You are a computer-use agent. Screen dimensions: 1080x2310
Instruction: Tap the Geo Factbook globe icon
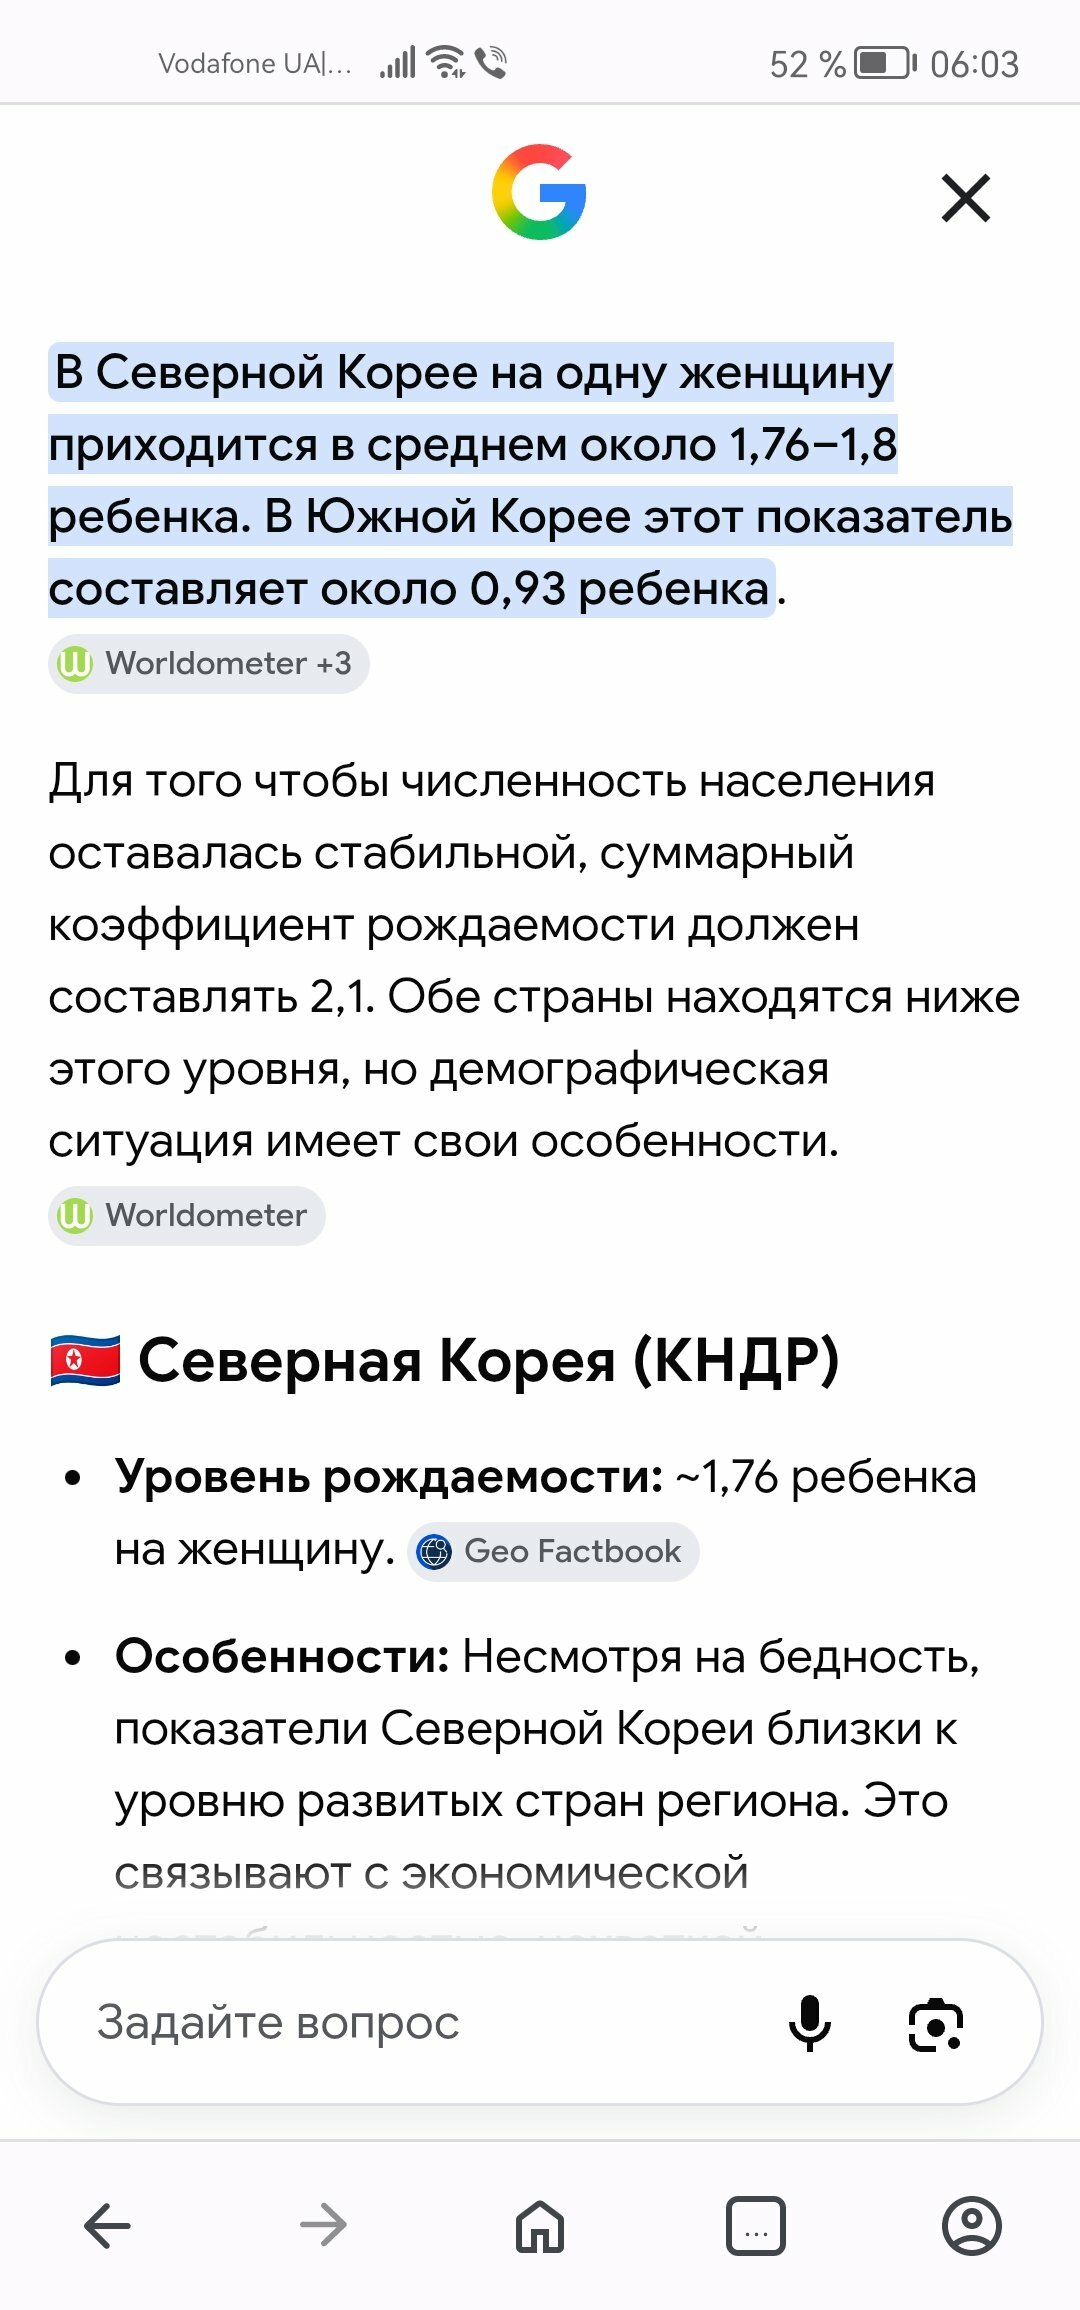(x=434, y=1552)
